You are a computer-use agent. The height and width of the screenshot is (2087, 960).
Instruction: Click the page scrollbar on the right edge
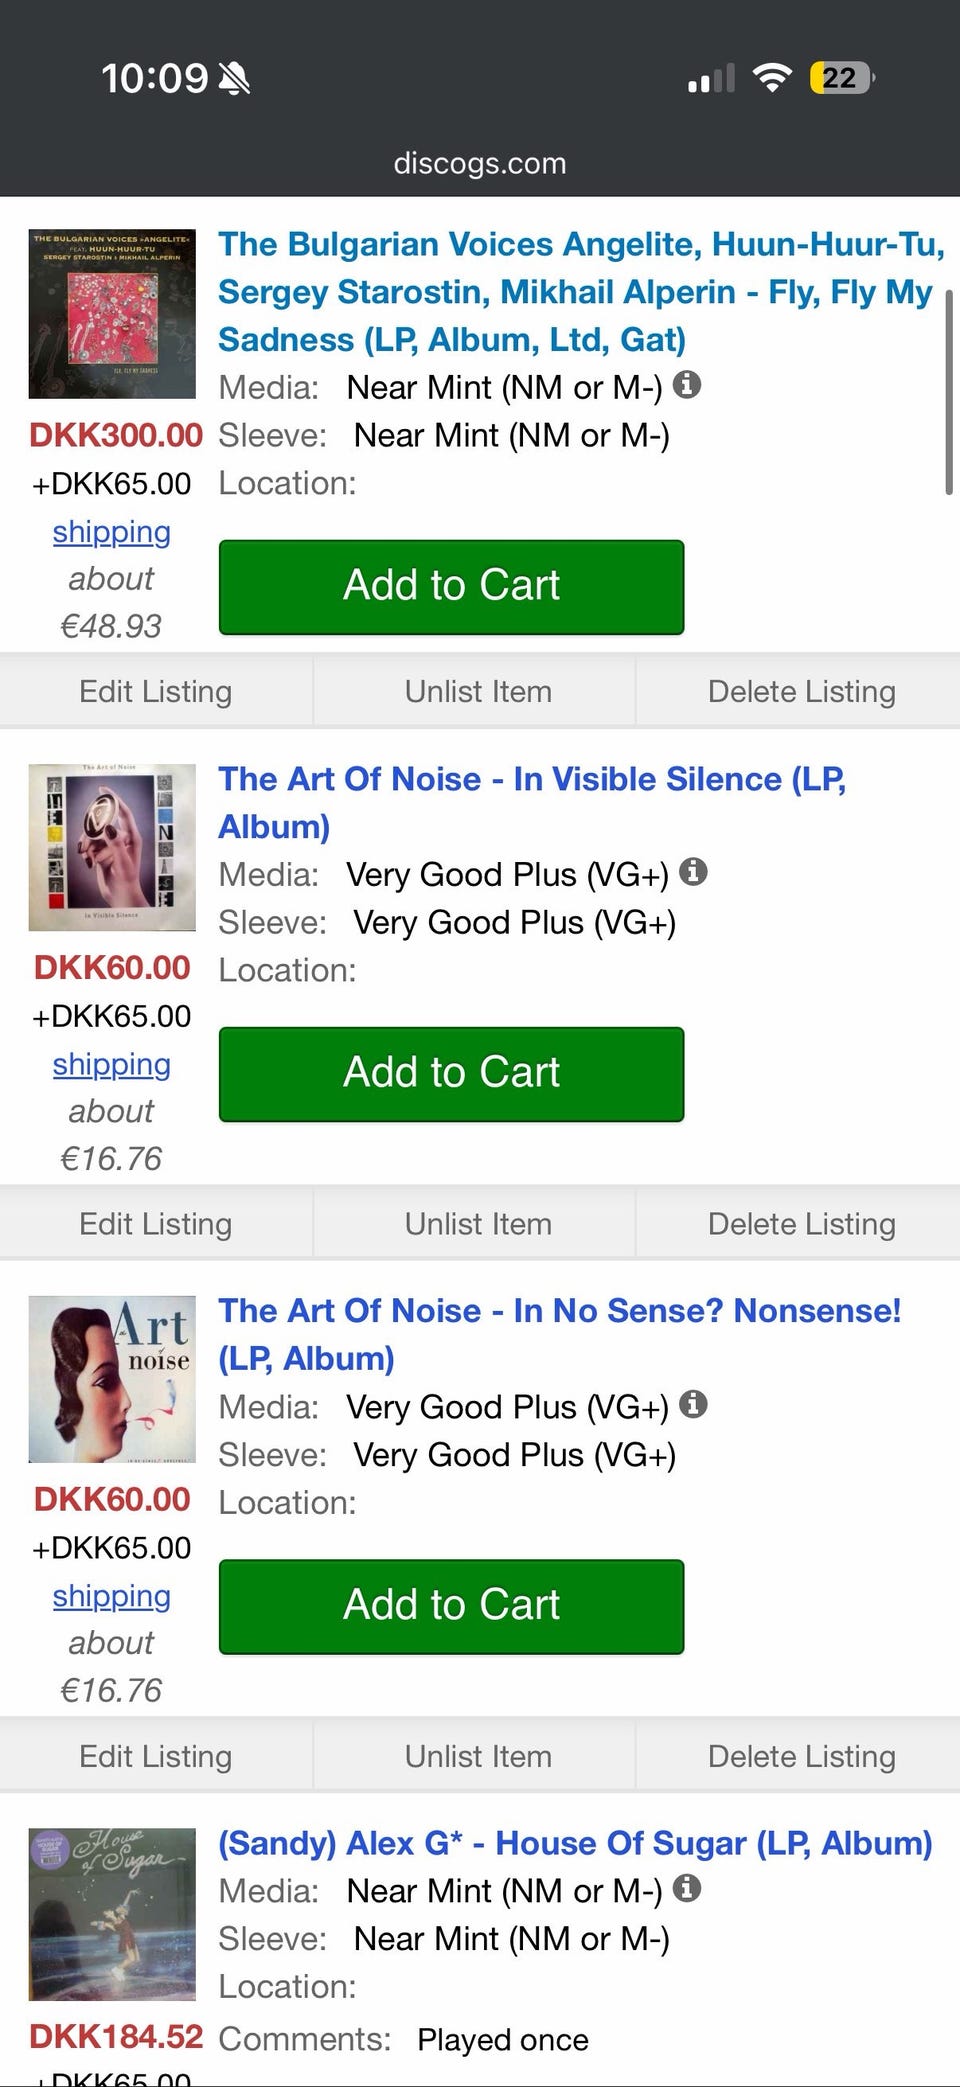(x=948, y=390)
